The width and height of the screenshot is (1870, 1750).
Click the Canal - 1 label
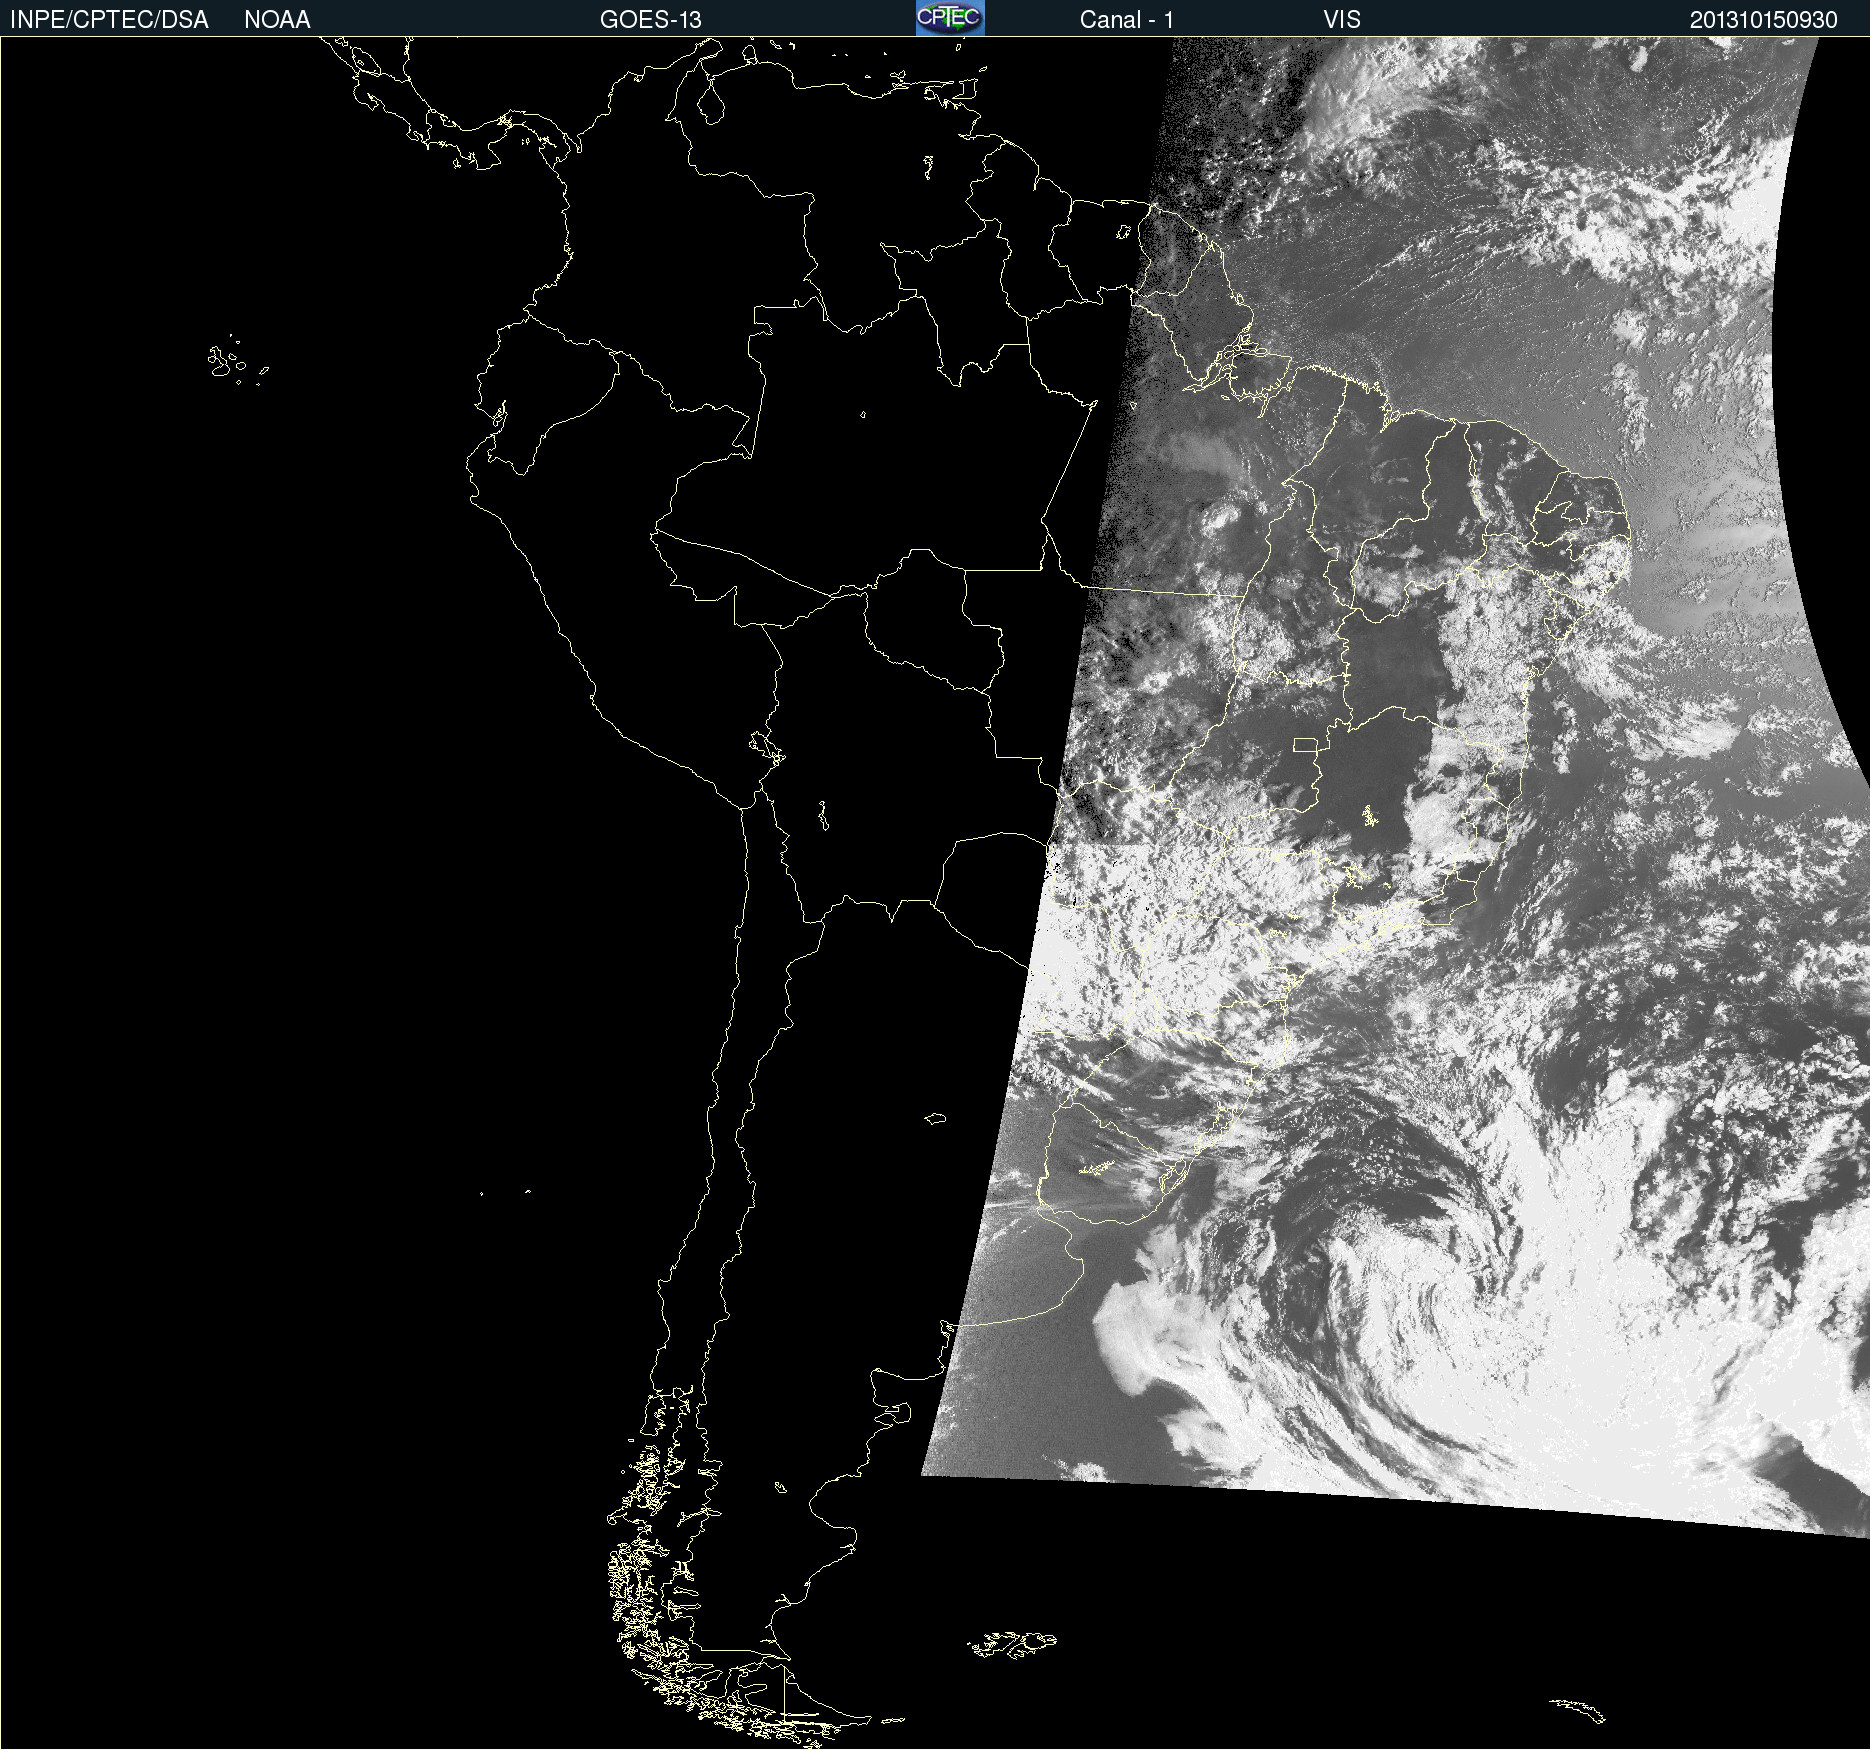pos(1126,20)
